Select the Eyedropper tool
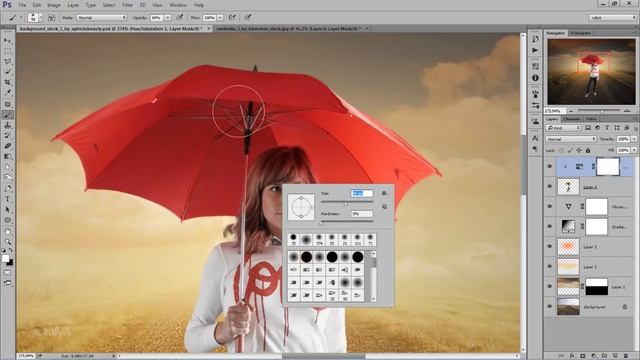 (x=7, y=93)
